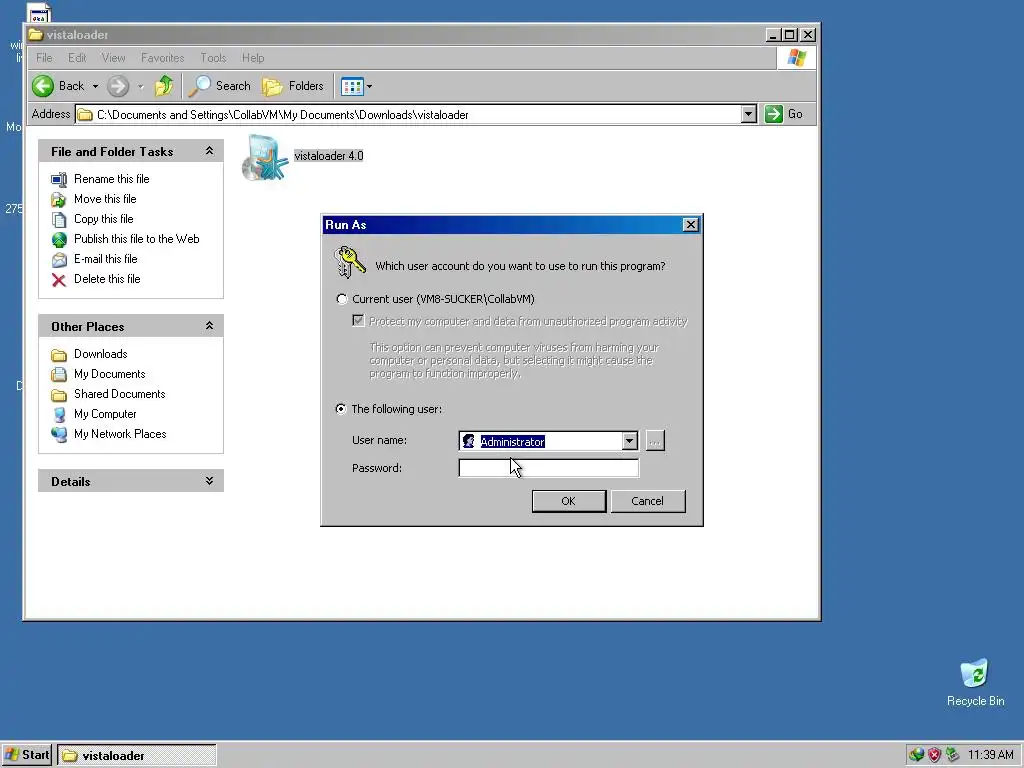This screenshot has height=768, width=1024.
Task: Click the 11:39 AM system clock
Action: [x=991, y=755]
